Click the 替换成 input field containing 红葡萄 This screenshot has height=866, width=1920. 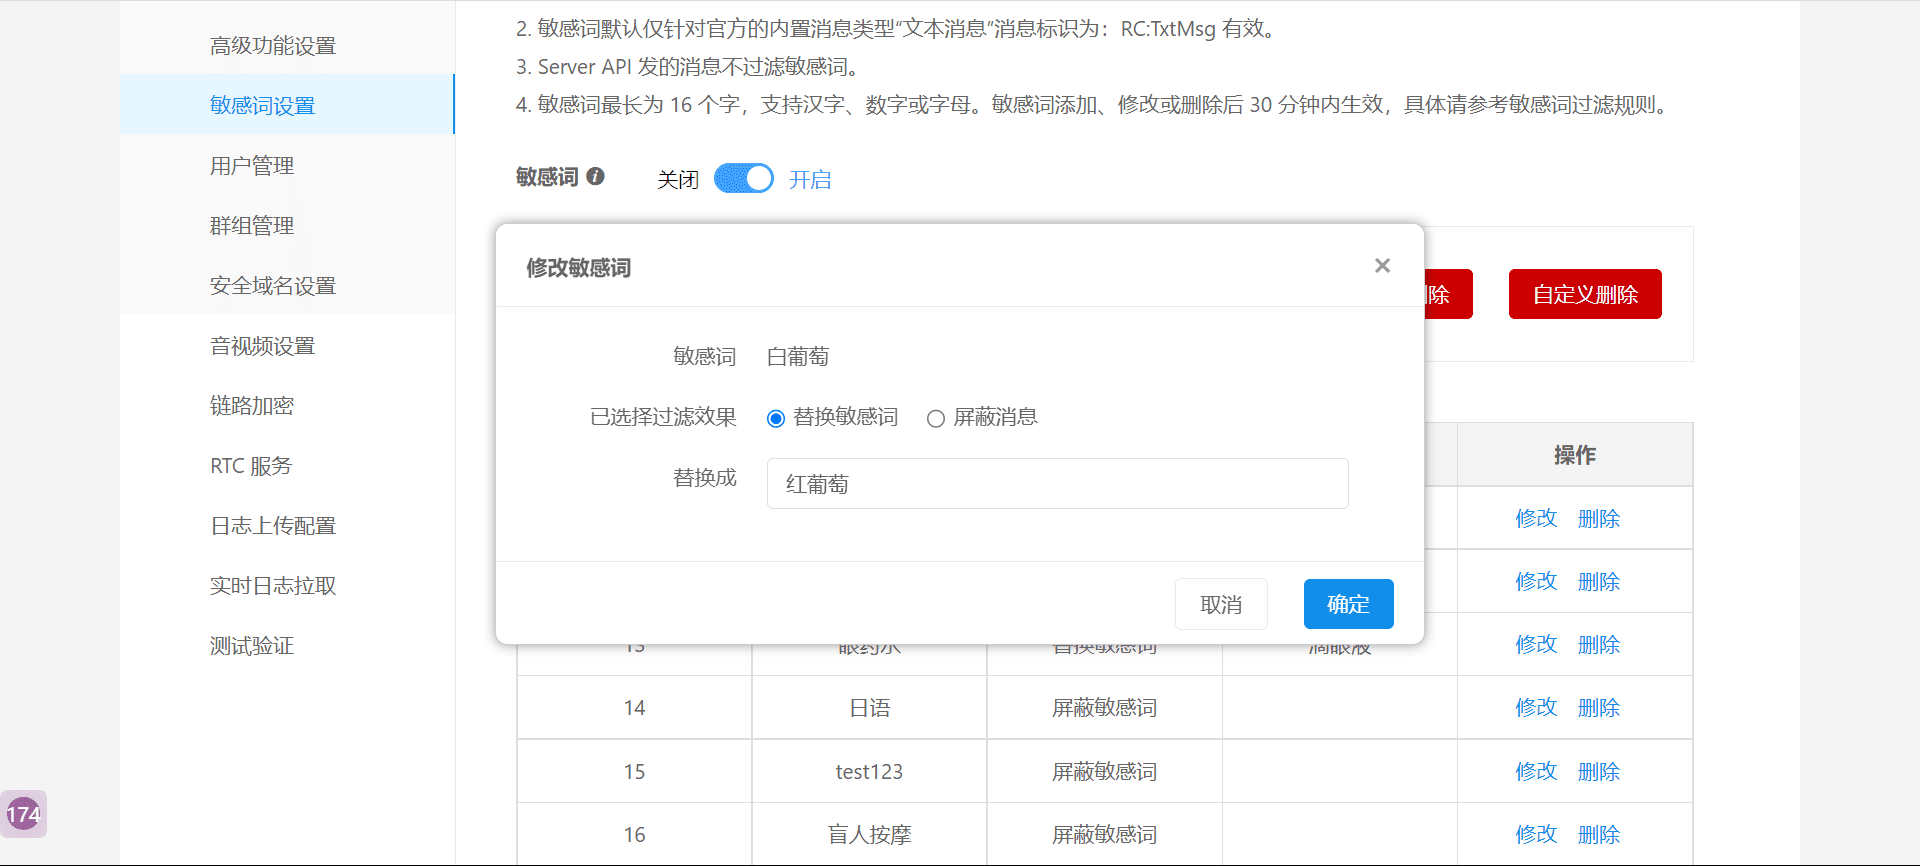pyautogui.click(x=1057, y=484)
